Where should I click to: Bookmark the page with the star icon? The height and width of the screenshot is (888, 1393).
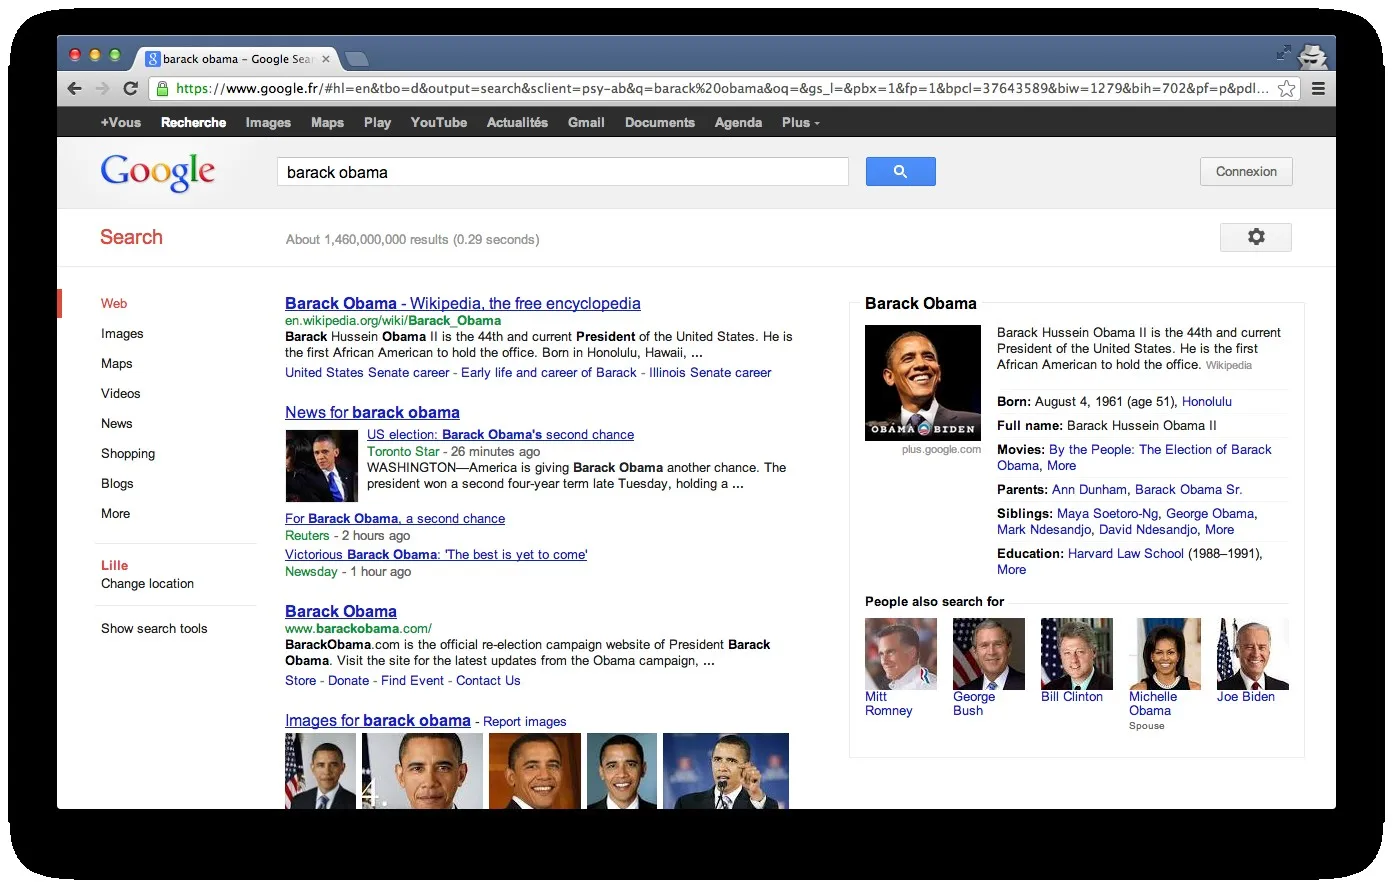pyautogui.click(x=1287, y=88)
